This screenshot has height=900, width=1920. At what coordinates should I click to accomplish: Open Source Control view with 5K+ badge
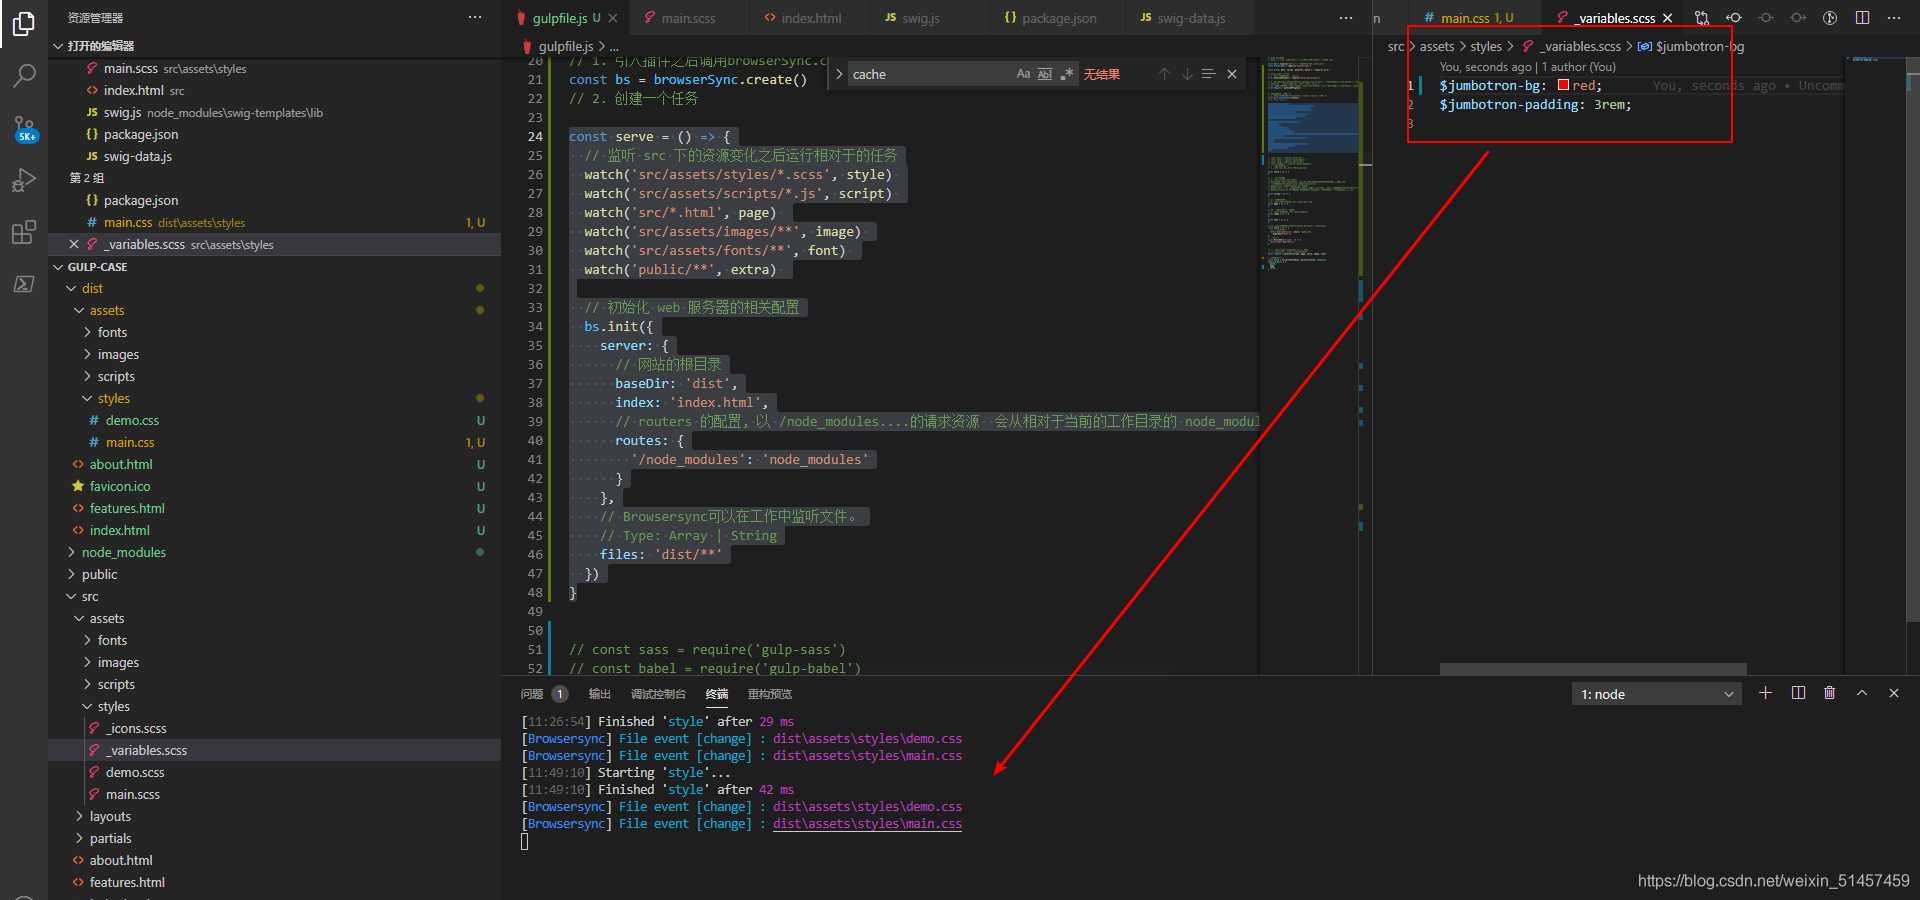pyautogui.click(x=24, y=128)
